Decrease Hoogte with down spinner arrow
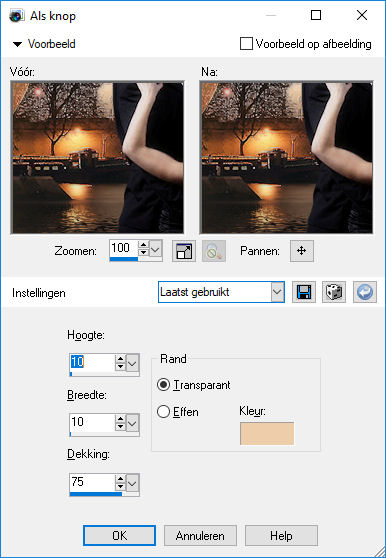The height and width of the screenshot is (558, 386). (x=120, y=367)
